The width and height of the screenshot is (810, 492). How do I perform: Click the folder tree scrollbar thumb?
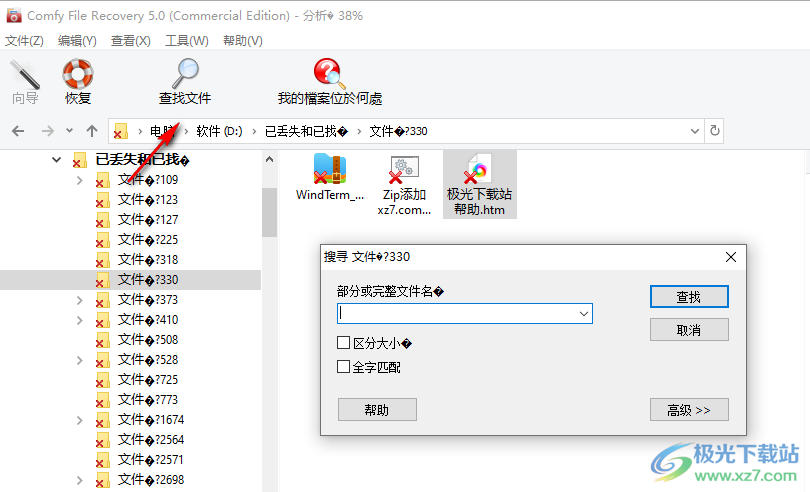(x=269, y=212)
